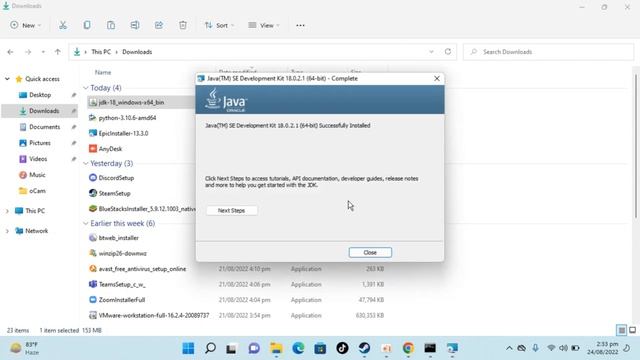Go back with the back arrow

tap(10, 52)
